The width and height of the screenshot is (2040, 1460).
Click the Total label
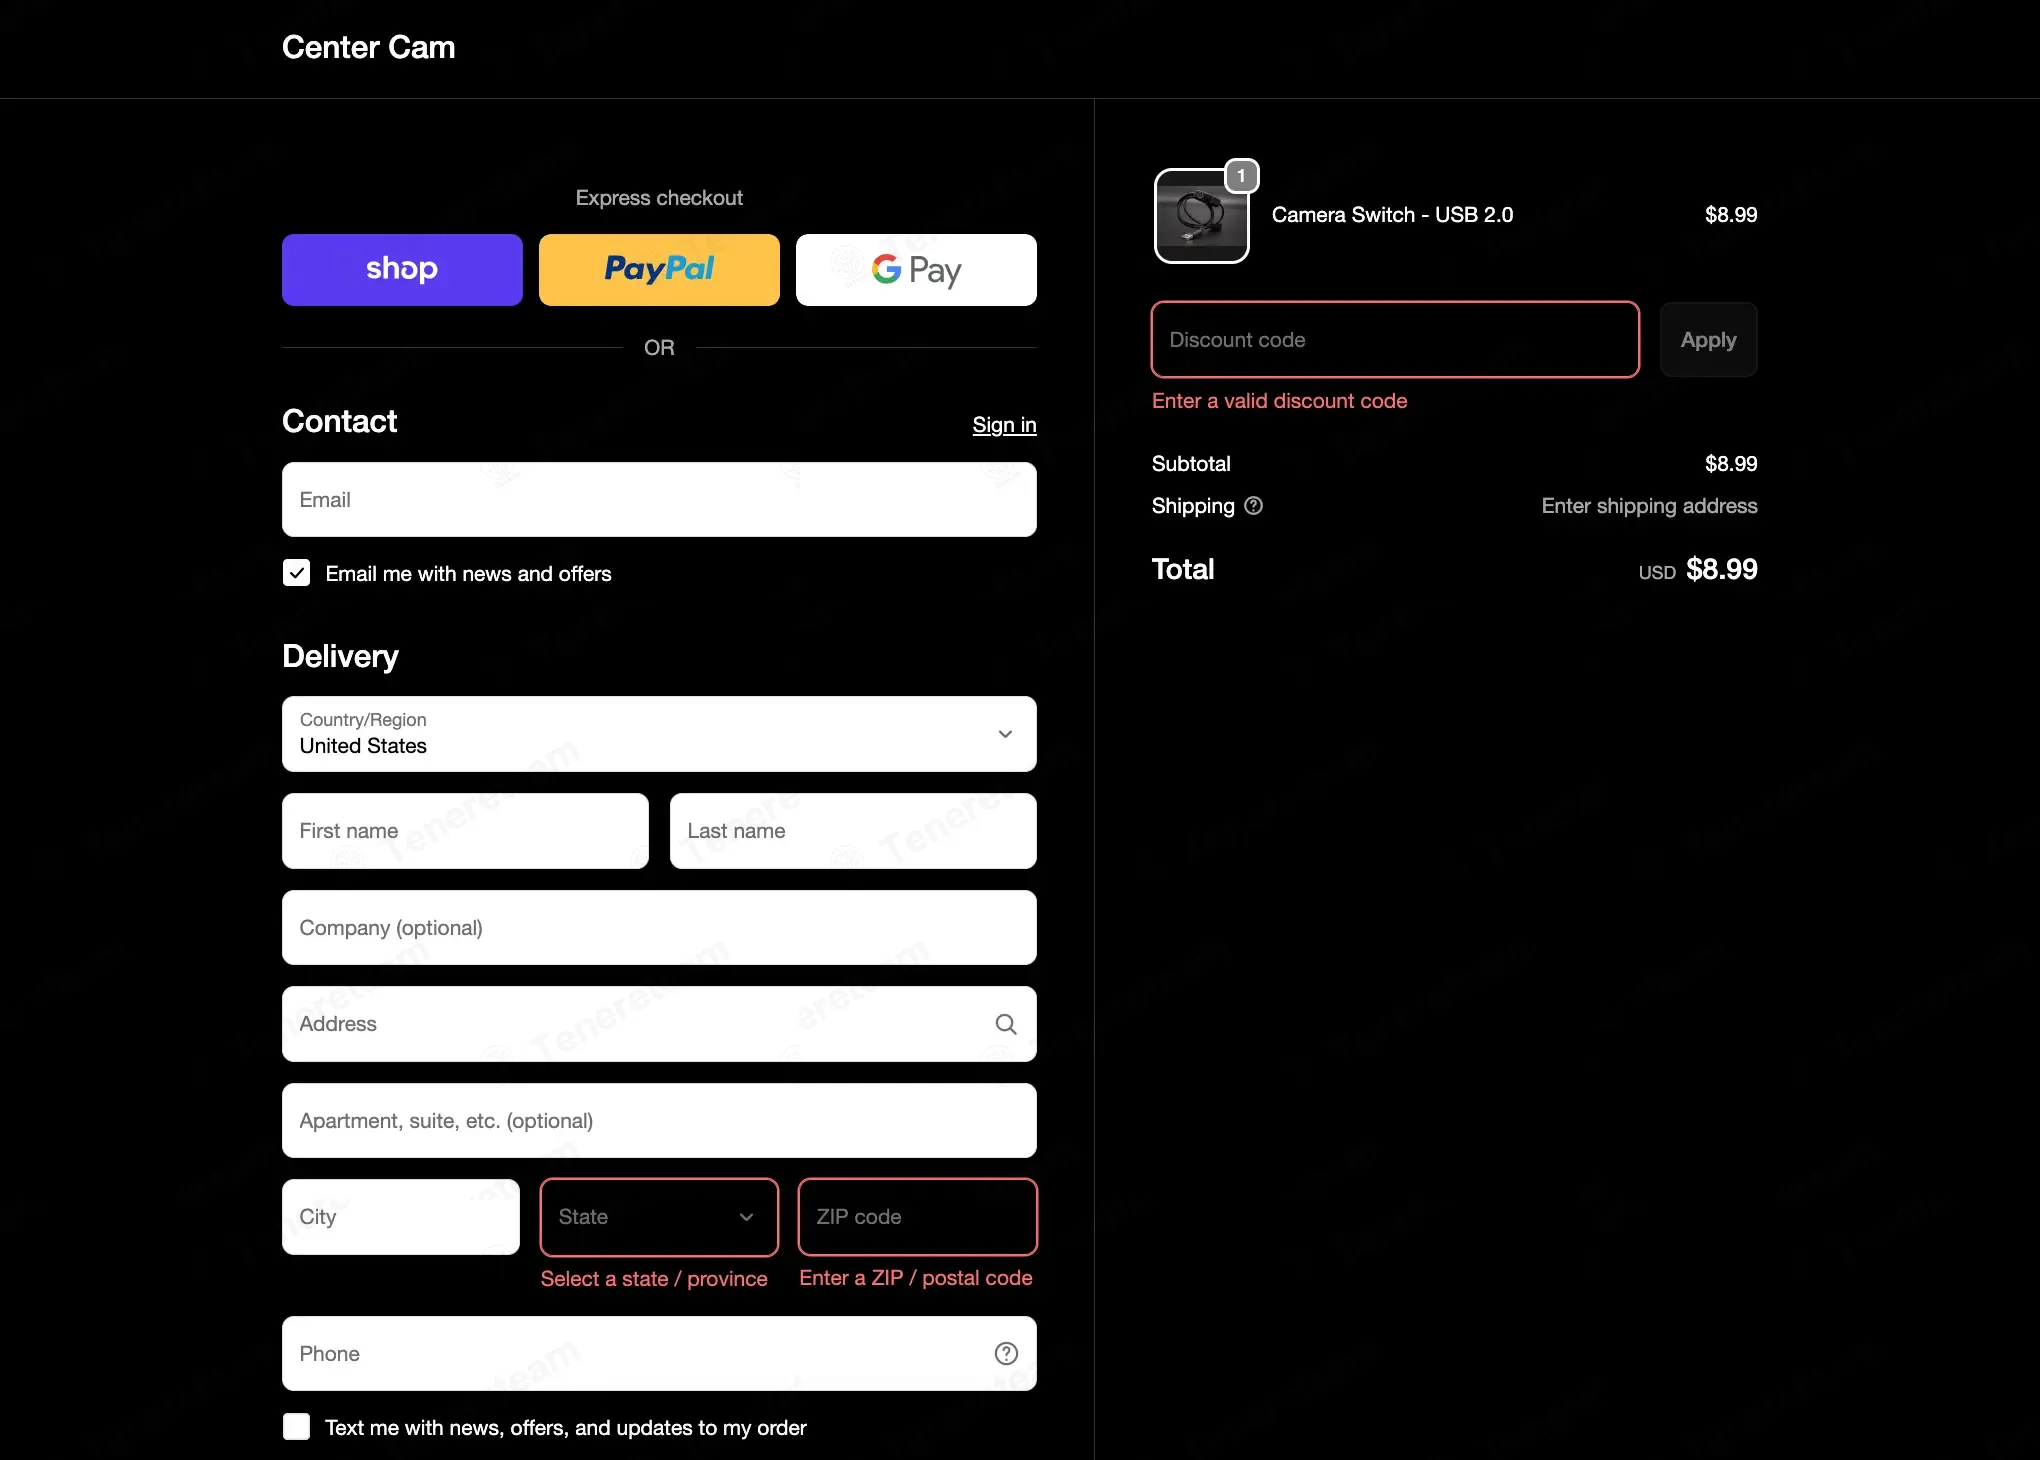[x=1183, y=569]
